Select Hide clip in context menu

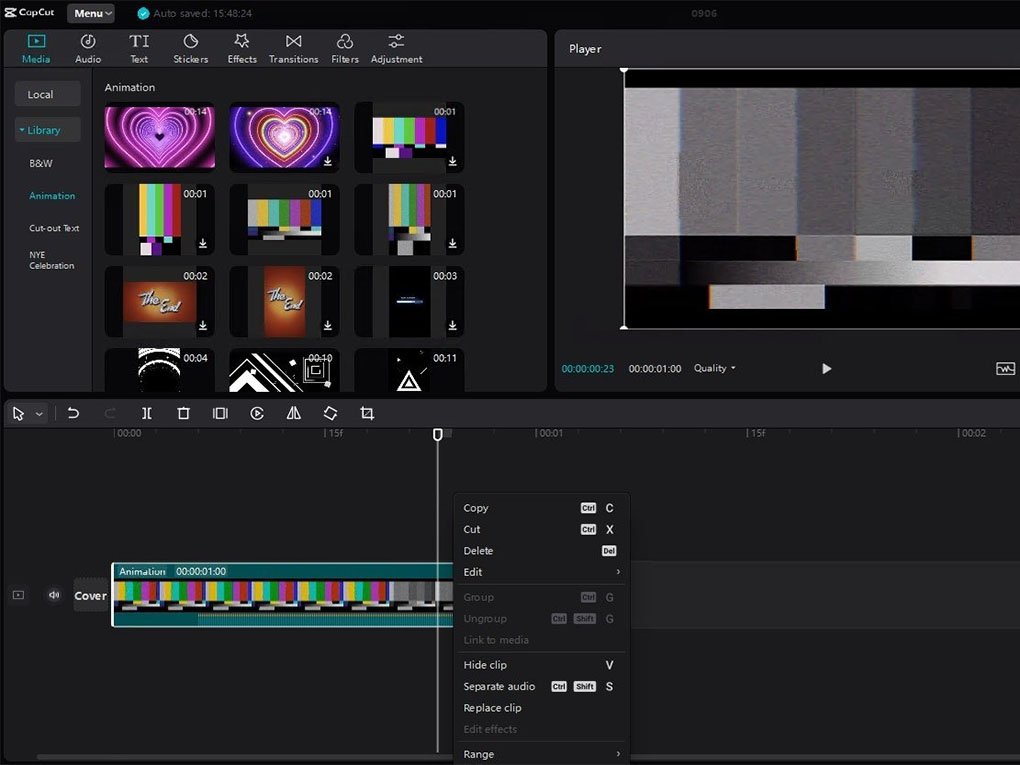pos(485,665)
